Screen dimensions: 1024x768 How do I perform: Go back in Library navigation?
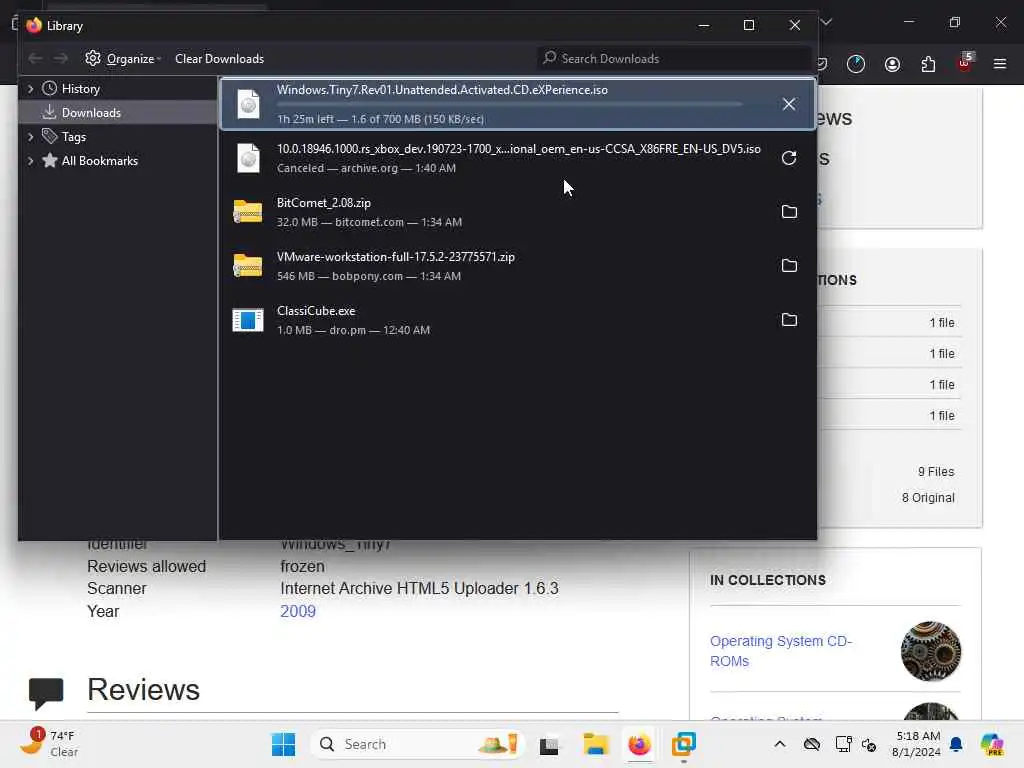coord(35,59)
